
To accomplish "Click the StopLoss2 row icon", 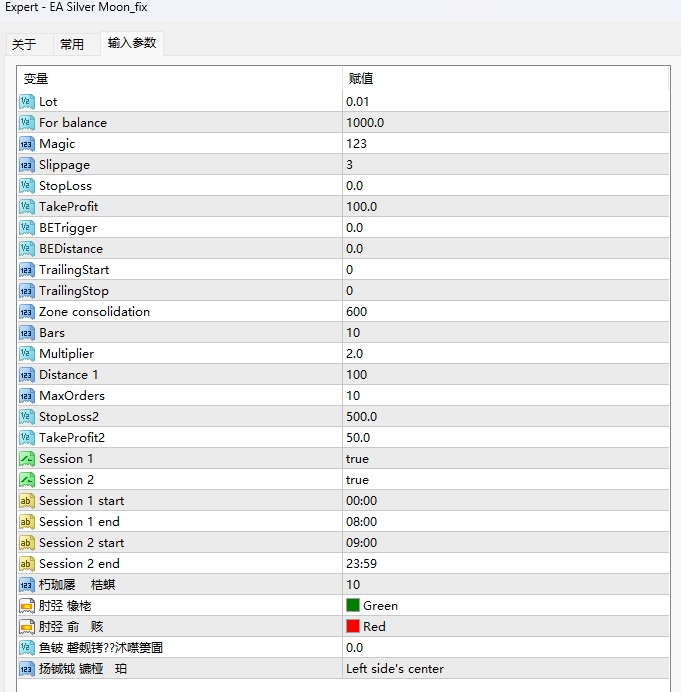I will pos(26,417).
